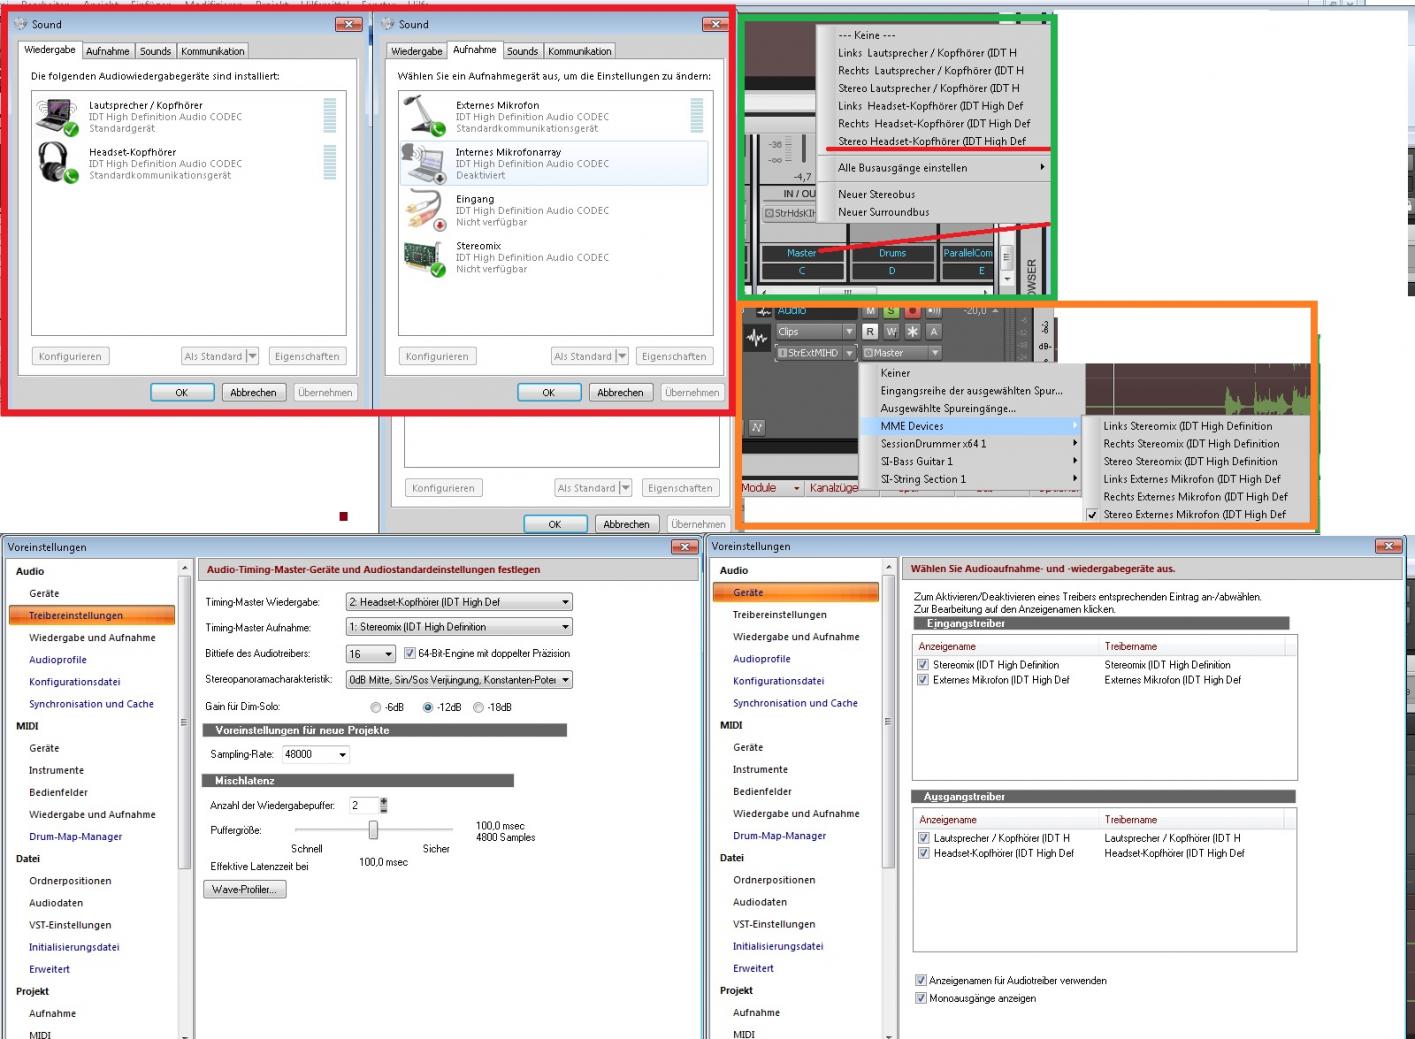Open the Sampling-Rate 48000 dropdown

pos(316,754)
